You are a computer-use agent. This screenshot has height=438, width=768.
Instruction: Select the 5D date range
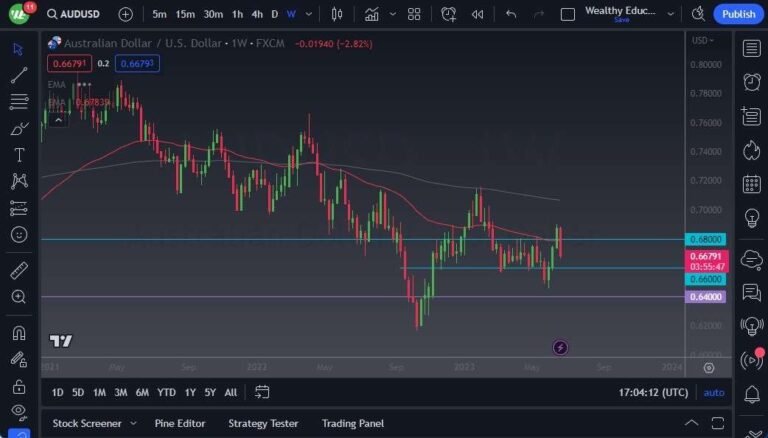78,392
